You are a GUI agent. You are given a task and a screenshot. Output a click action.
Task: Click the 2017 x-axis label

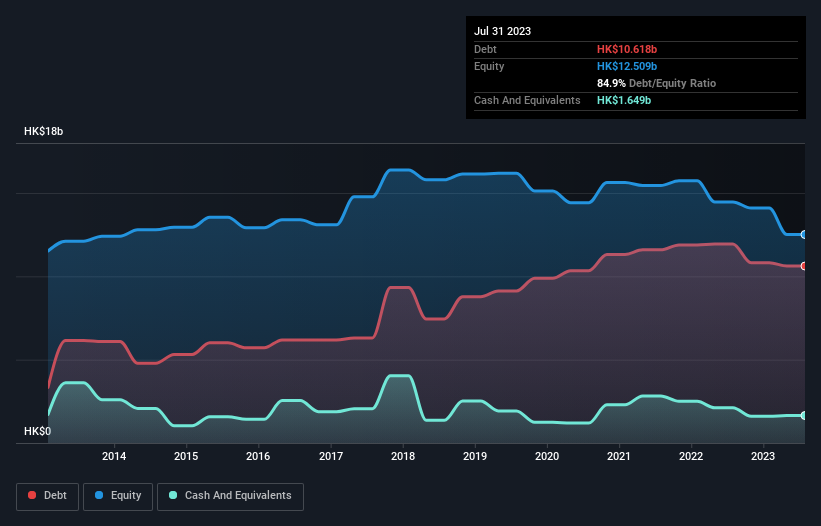pos(331,456)
